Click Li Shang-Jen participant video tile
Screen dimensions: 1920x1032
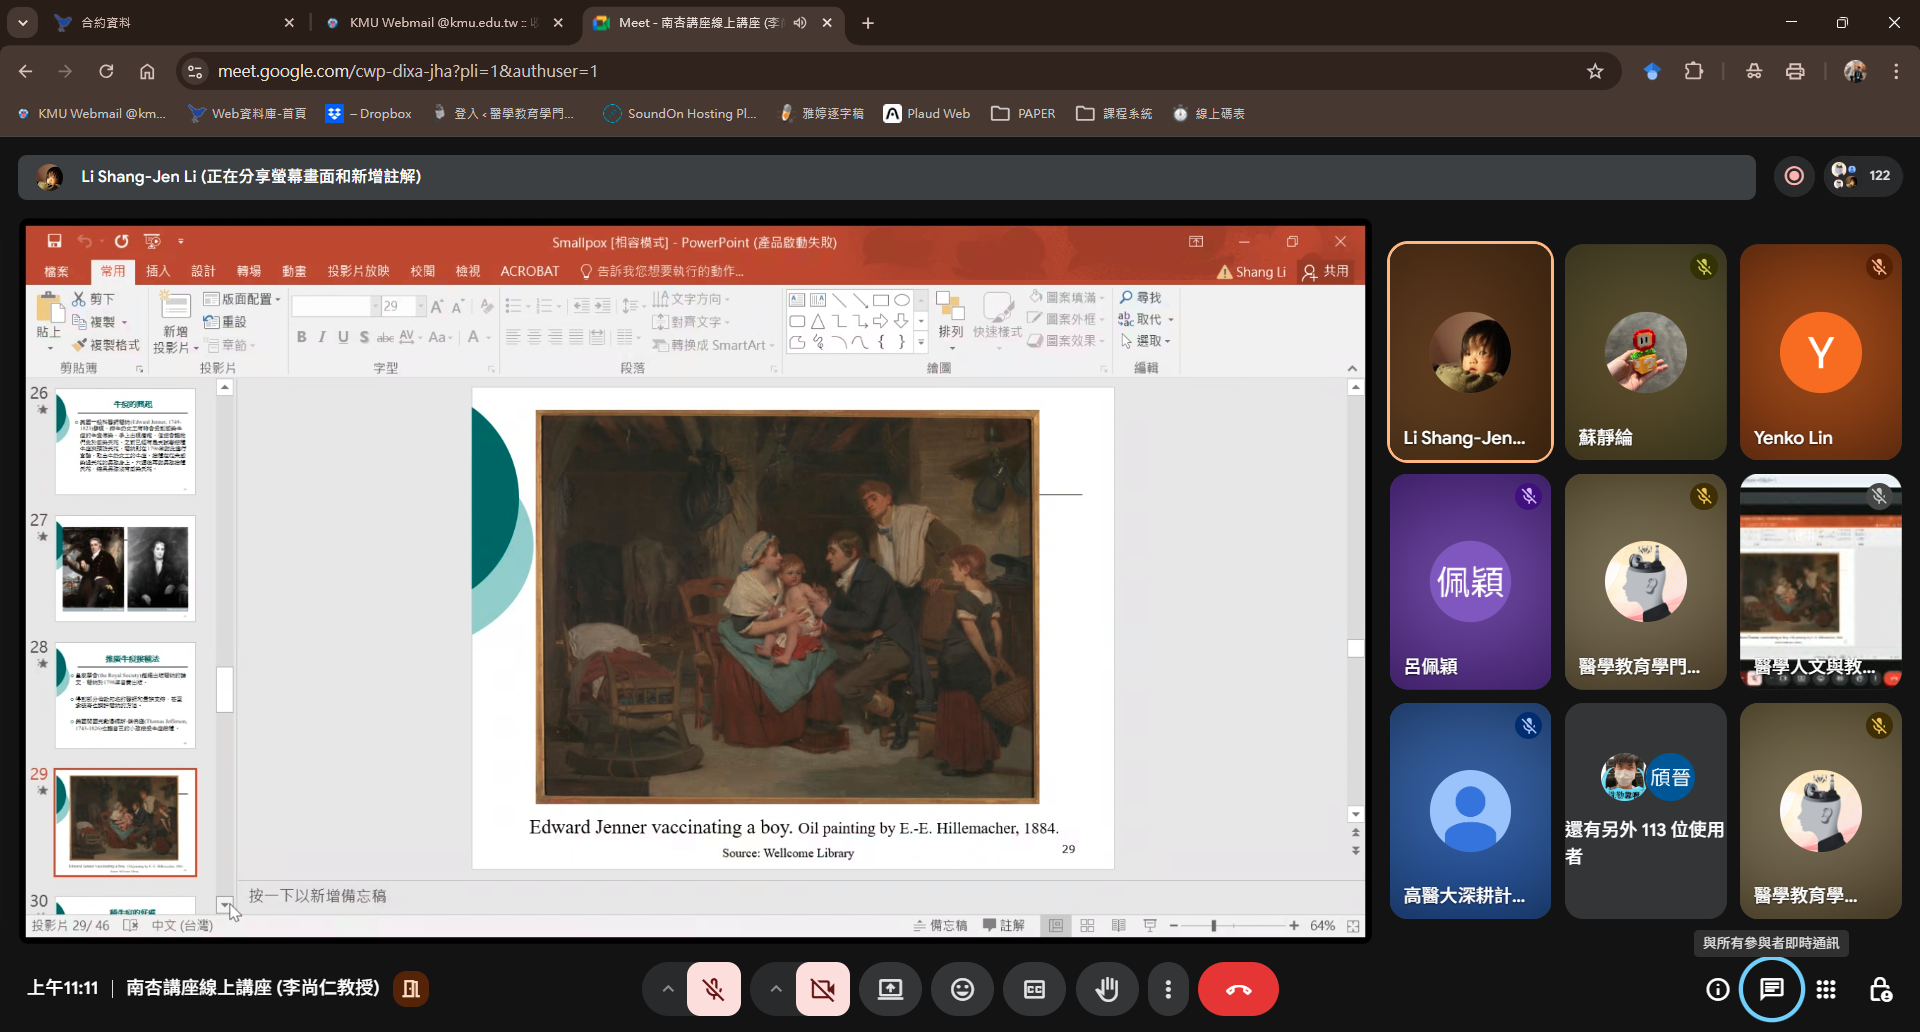coord(1470,352)
